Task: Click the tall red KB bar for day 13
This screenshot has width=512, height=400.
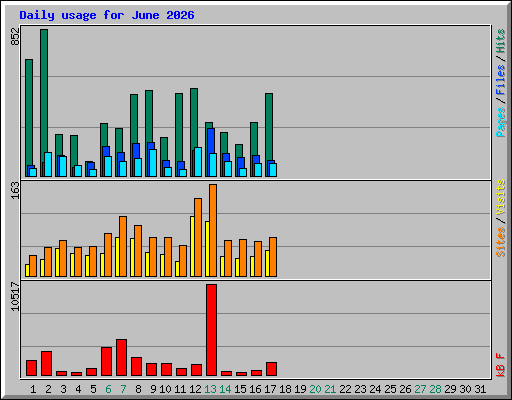Action: pyautogui.click(x=211, y=330)
